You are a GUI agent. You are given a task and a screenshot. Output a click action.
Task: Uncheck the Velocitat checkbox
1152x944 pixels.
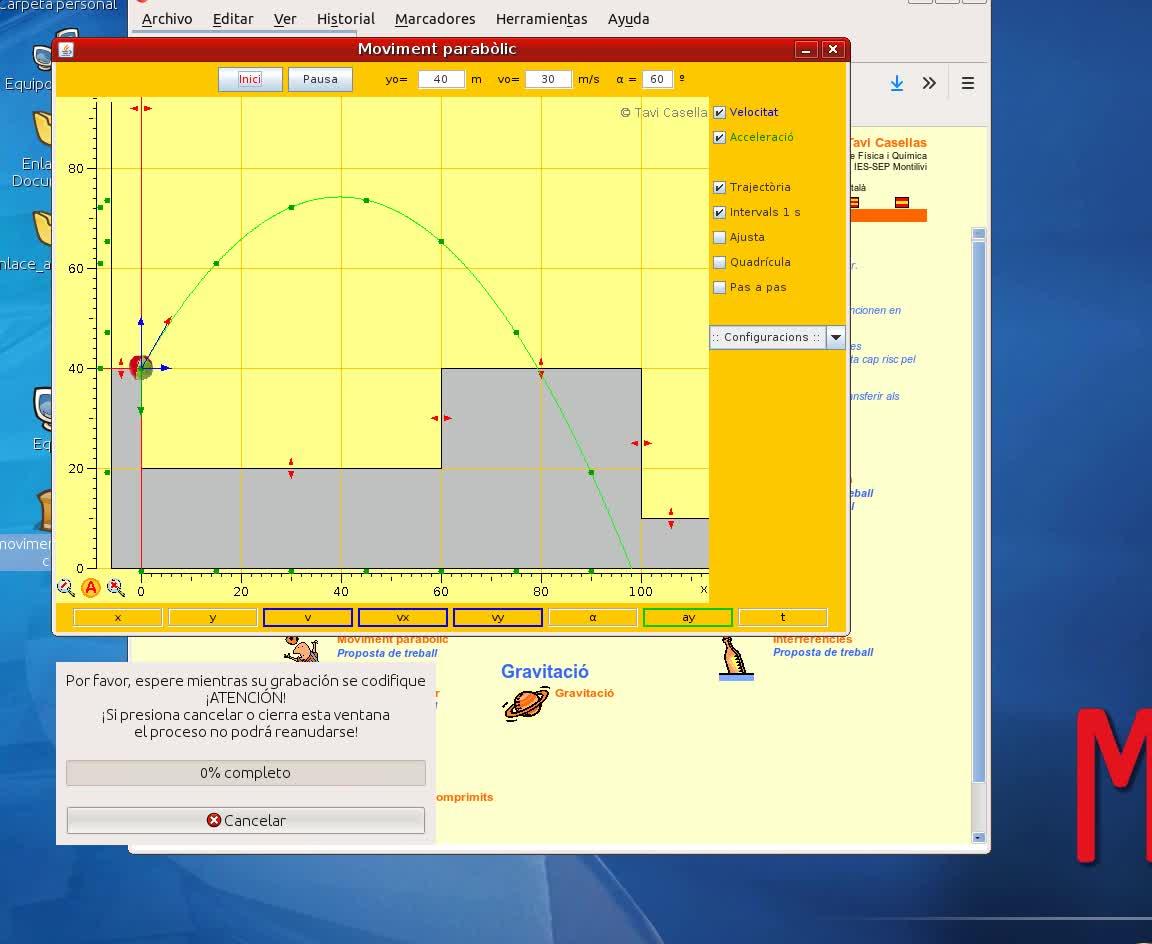coord(719,113)
